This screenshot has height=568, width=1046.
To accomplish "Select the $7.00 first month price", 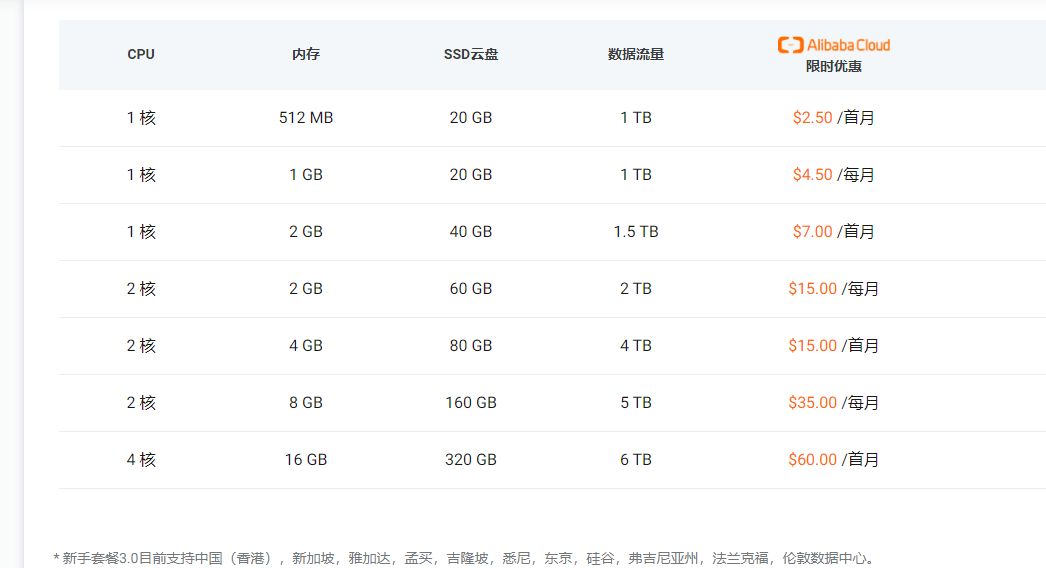I will pos(812,232).
